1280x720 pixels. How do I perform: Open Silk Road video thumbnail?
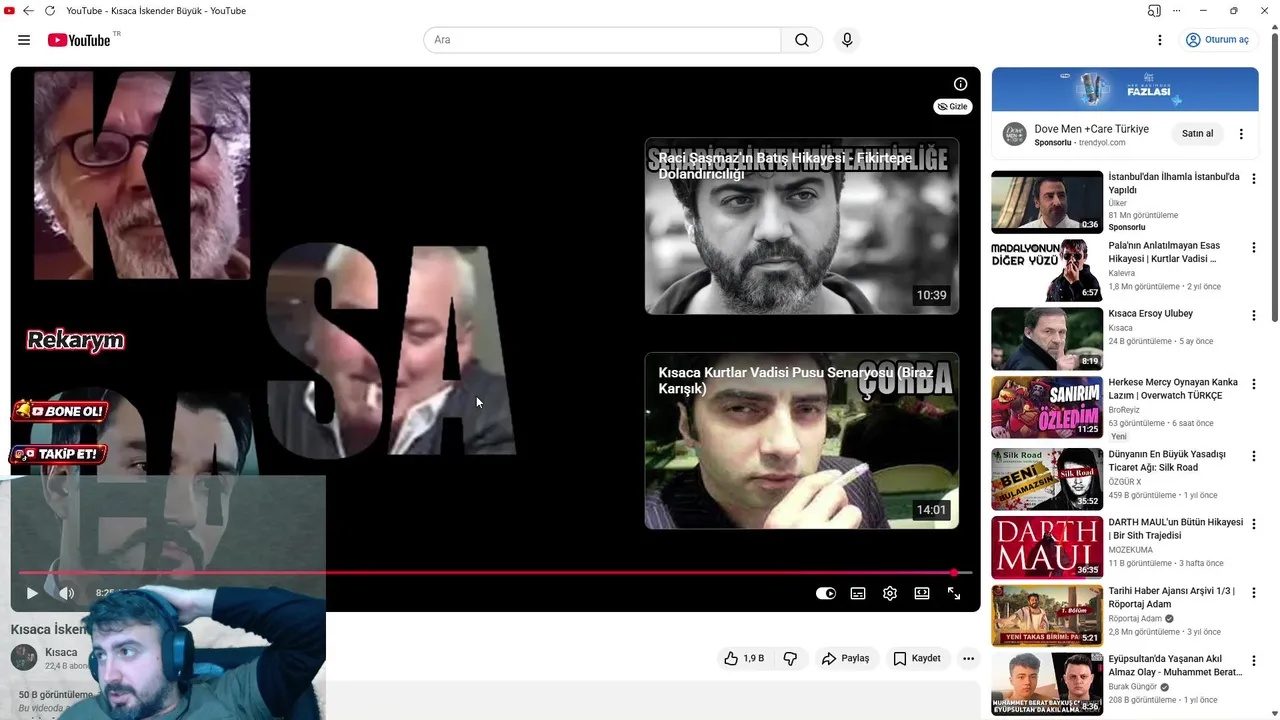click(1047, 479)
